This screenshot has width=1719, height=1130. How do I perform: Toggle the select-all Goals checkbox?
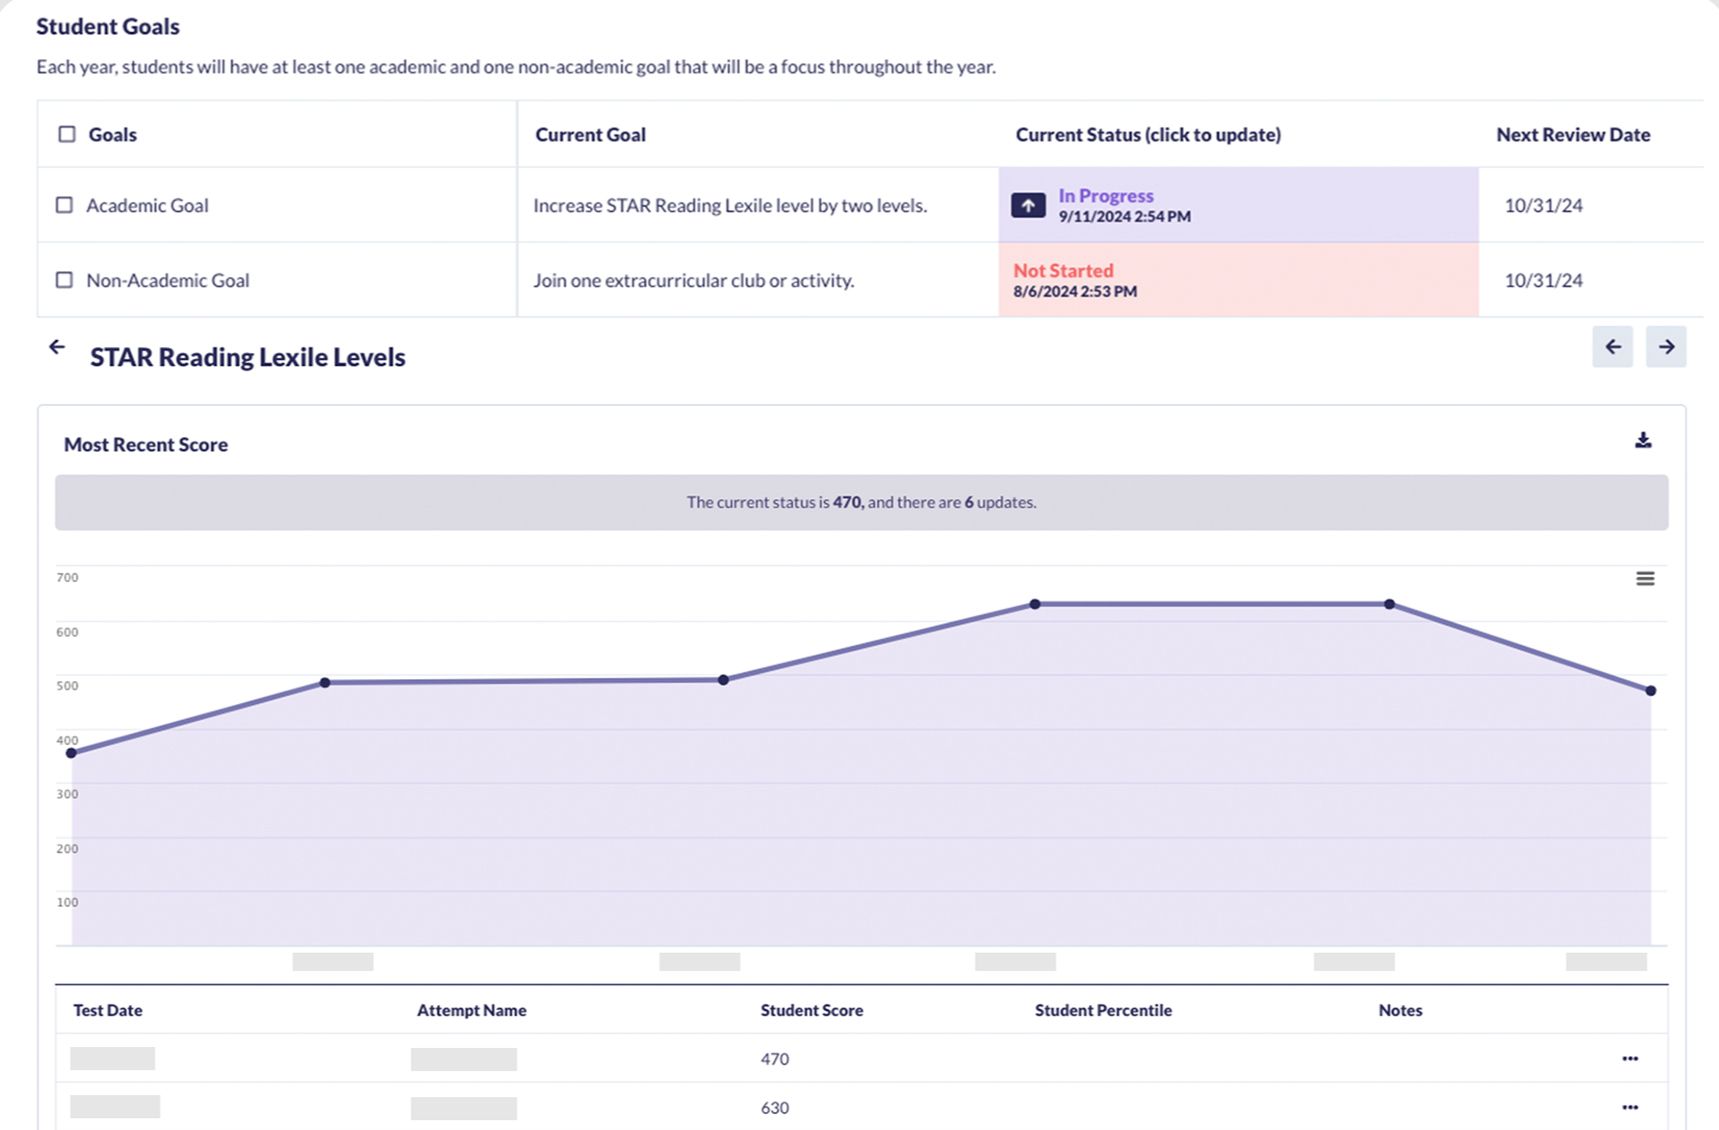[x=67, y=134]
